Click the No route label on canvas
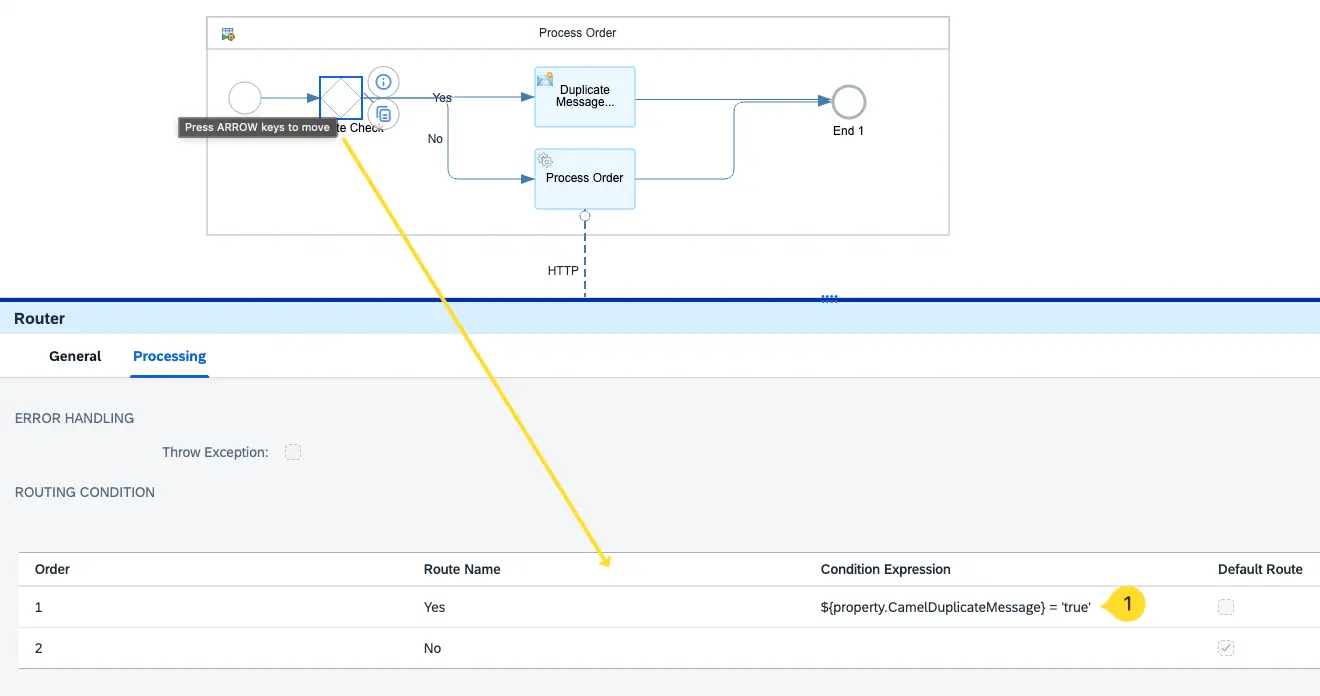 click(x=435, y=139)
